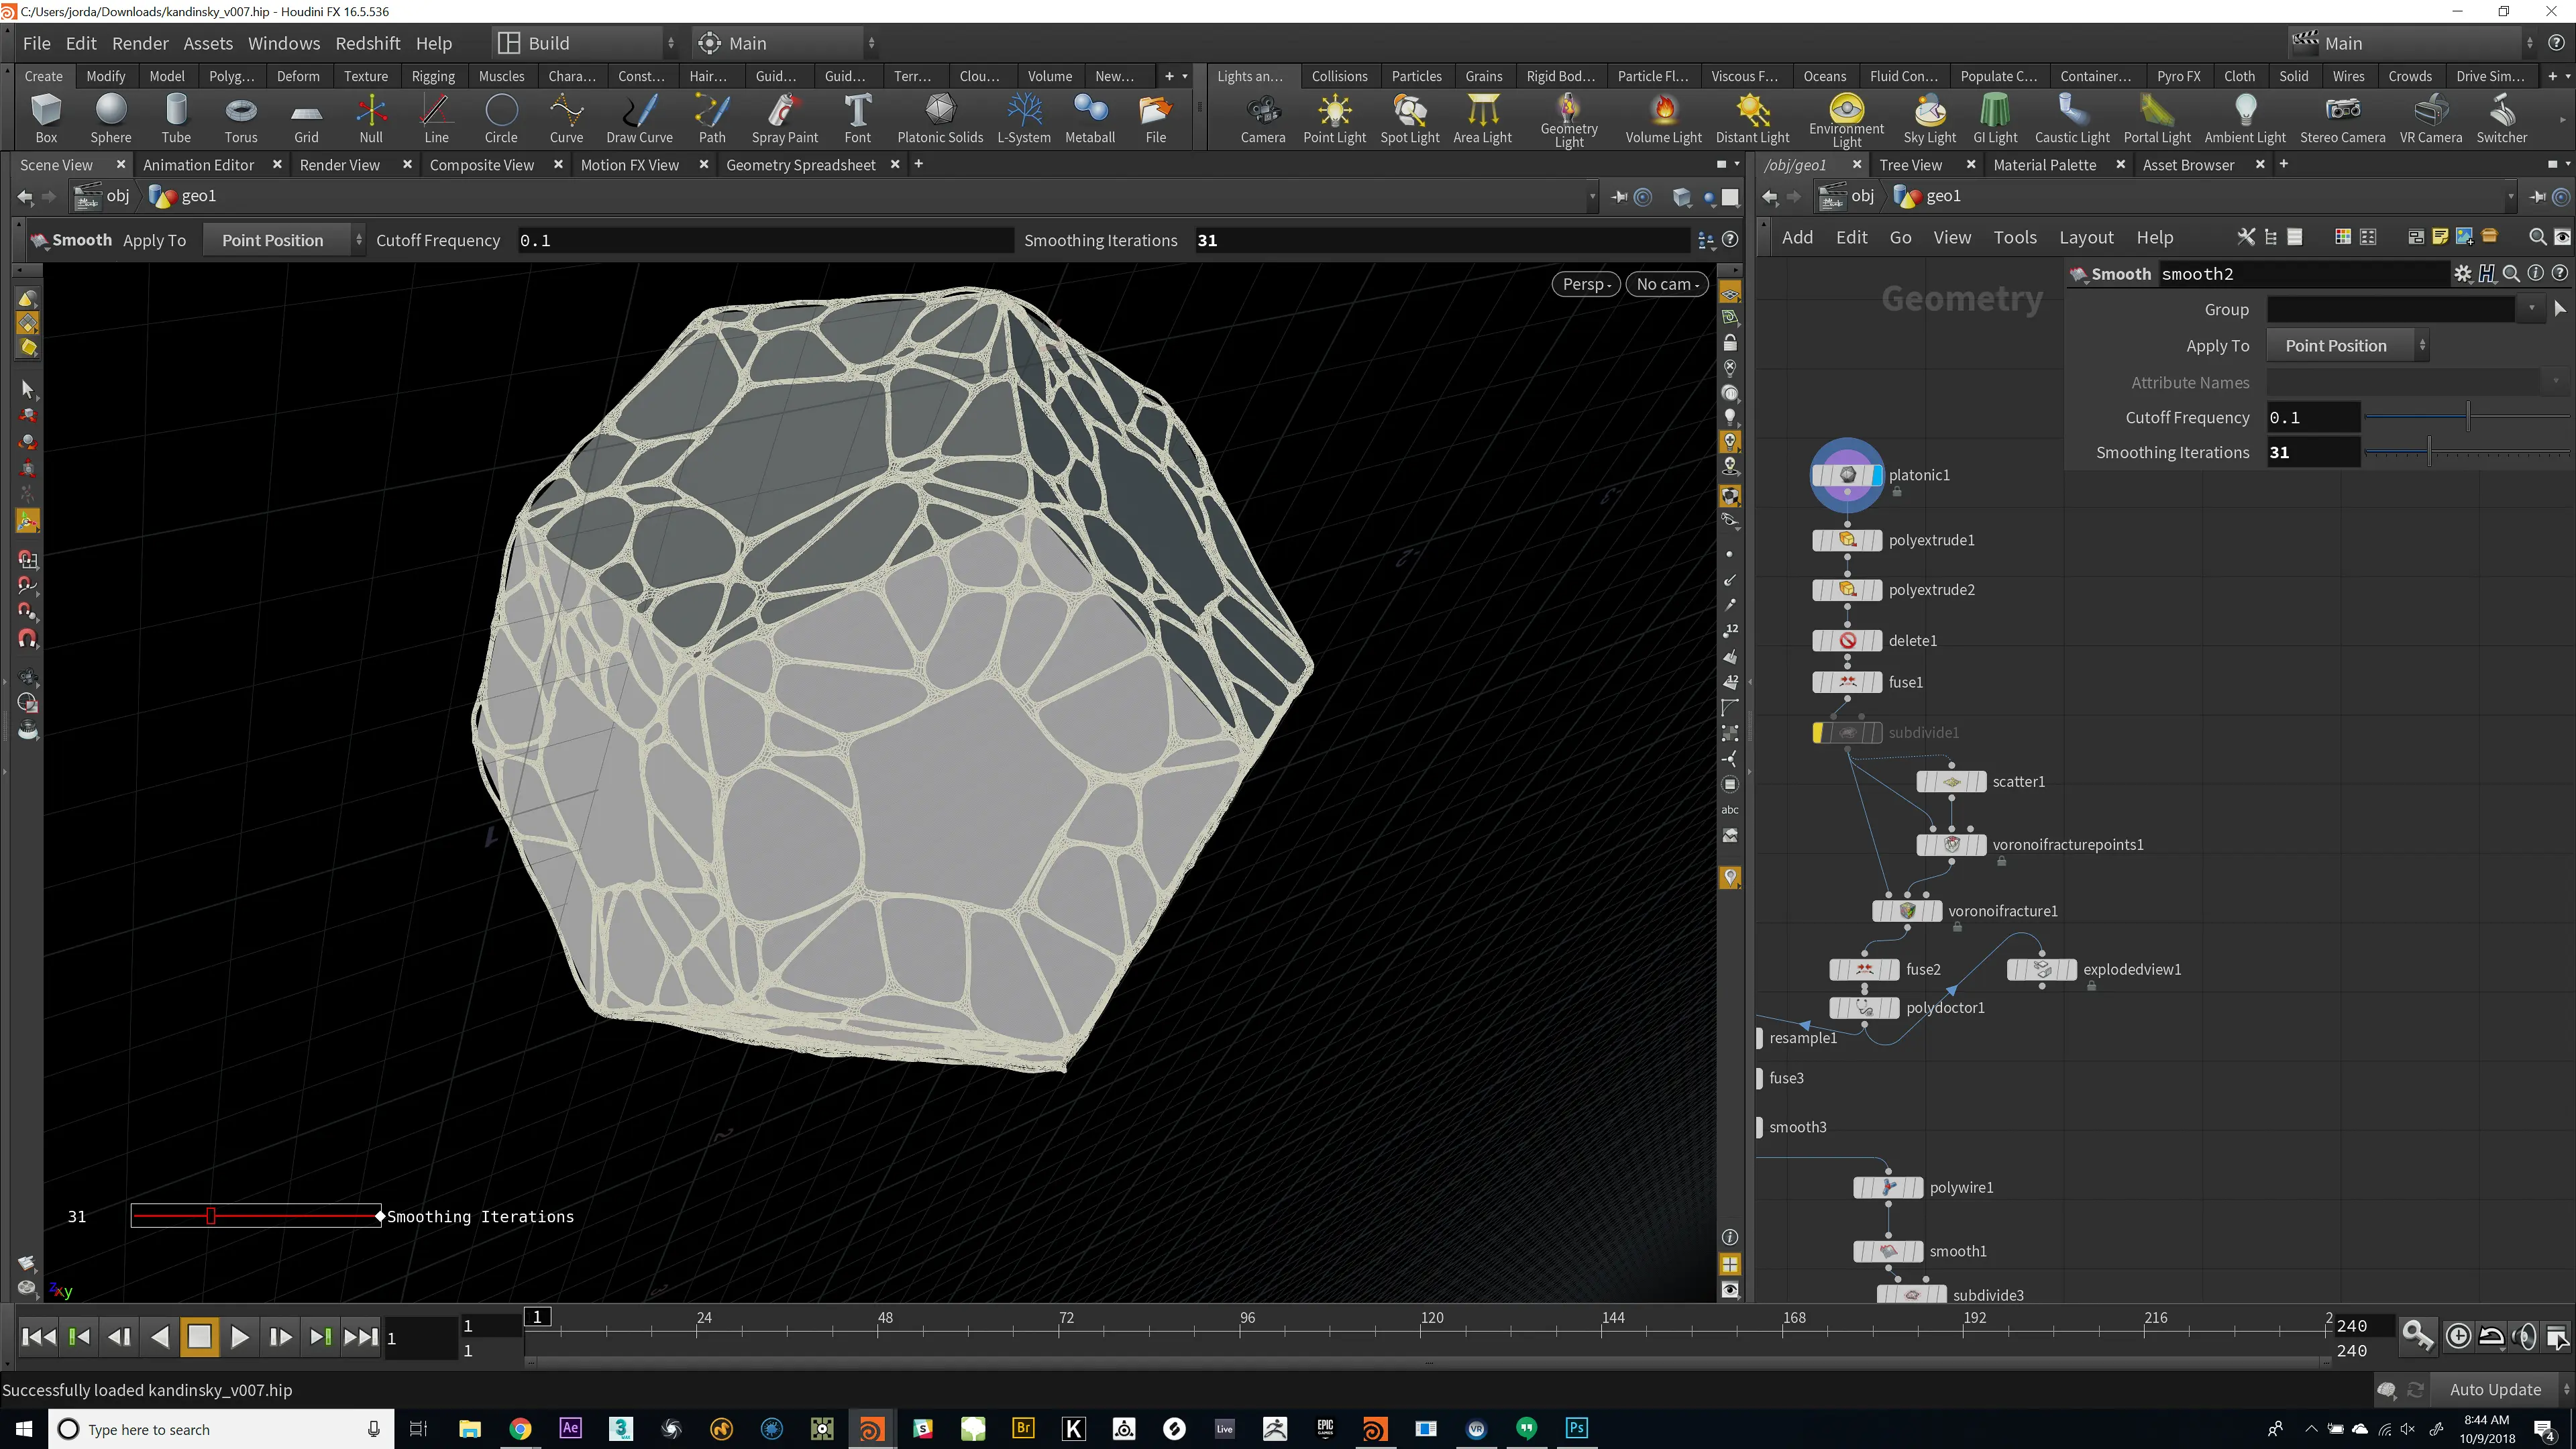Click the play forward button
The height and width of the screenshot is (1449, 2576).
tap(239, 1337)
